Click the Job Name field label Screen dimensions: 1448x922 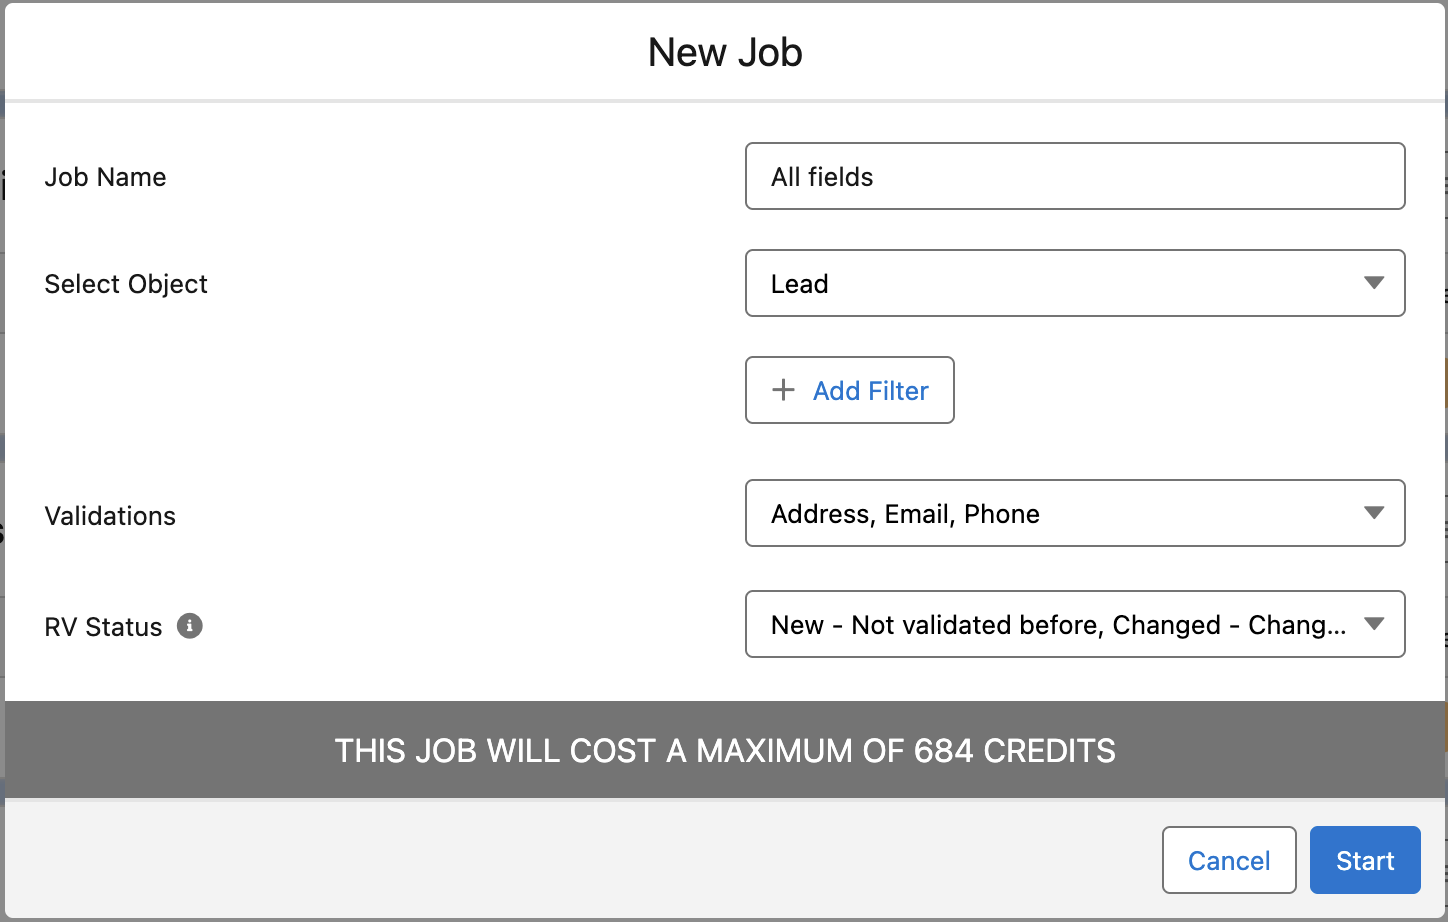[105, 177]
